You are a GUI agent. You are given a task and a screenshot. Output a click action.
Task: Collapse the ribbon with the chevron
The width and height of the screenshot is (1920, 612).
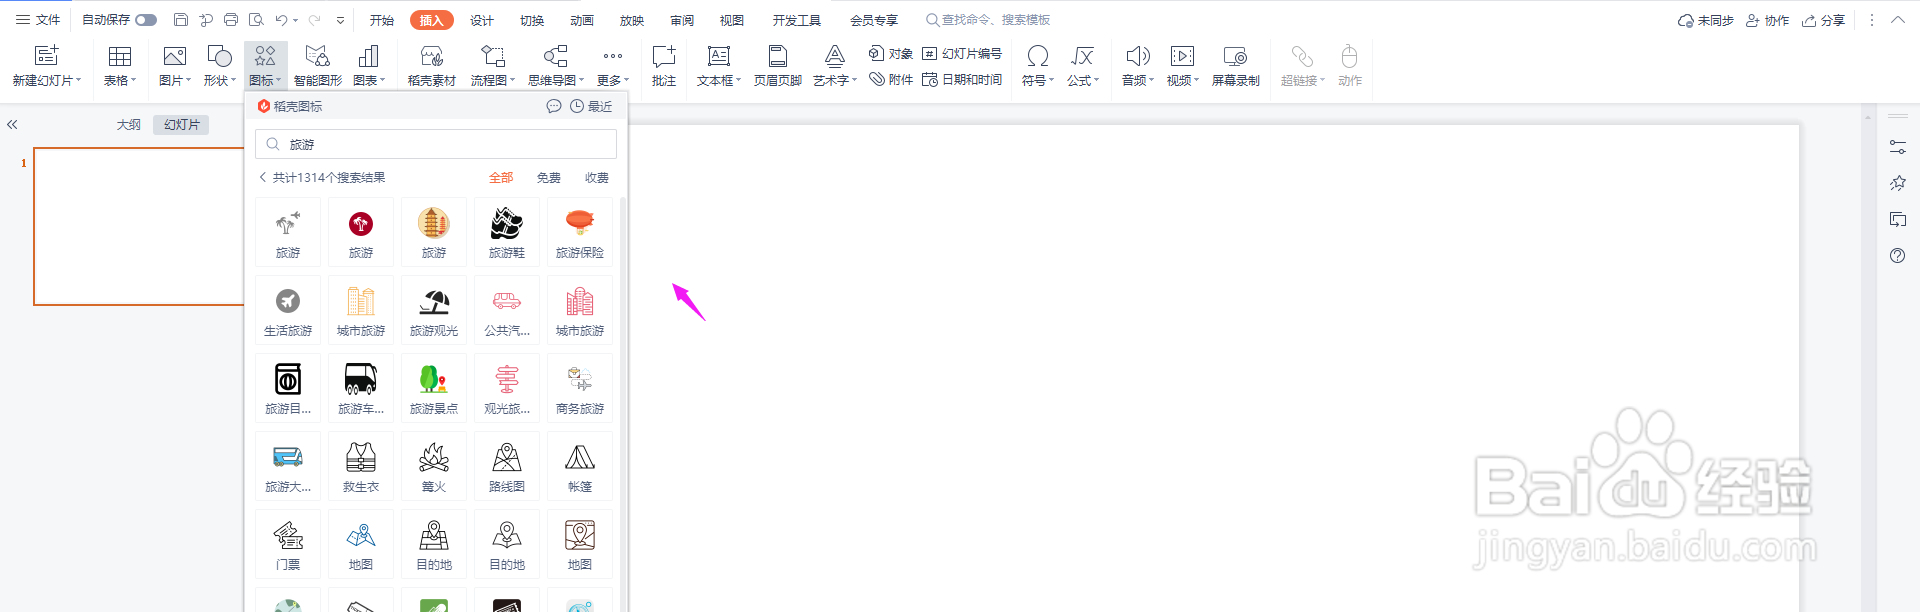click(x=1898, y=20)
